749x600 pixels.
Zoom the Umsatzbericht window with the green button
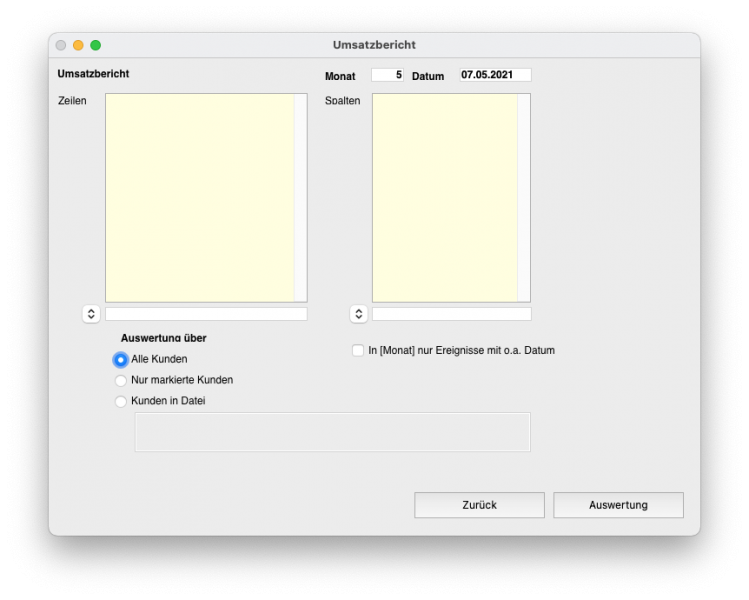(x=95, y=45)
